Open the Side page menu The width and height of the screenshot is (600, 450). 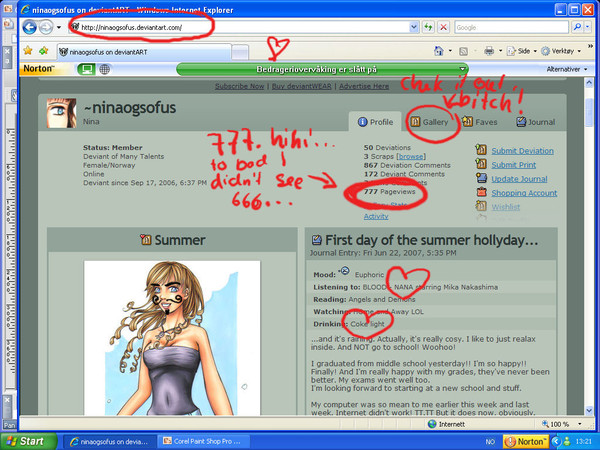pos(522,51)
